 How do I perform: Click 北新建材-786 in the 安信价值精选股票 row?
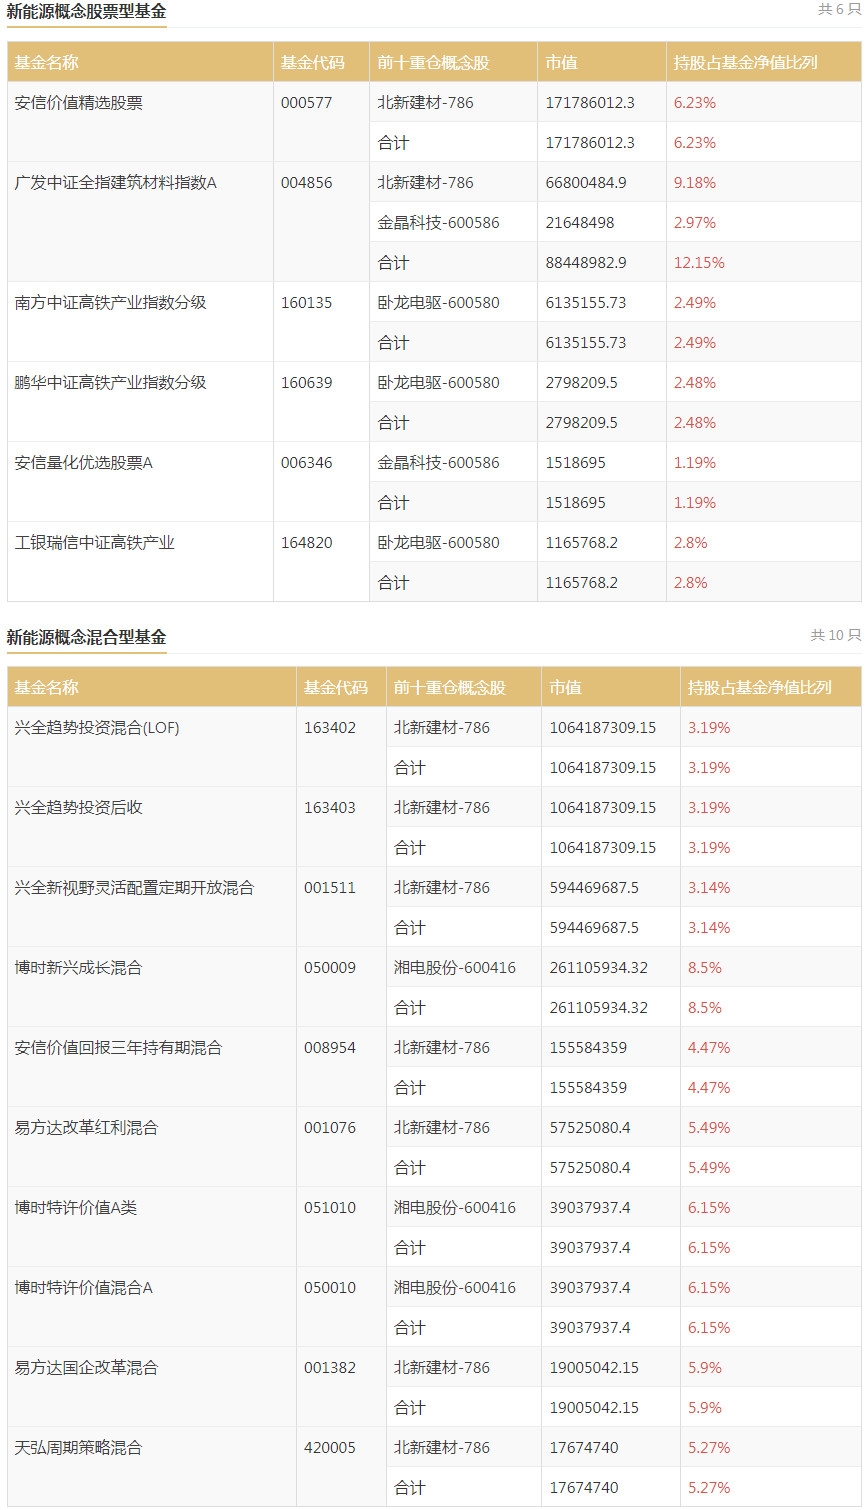(x=426, y=102)
